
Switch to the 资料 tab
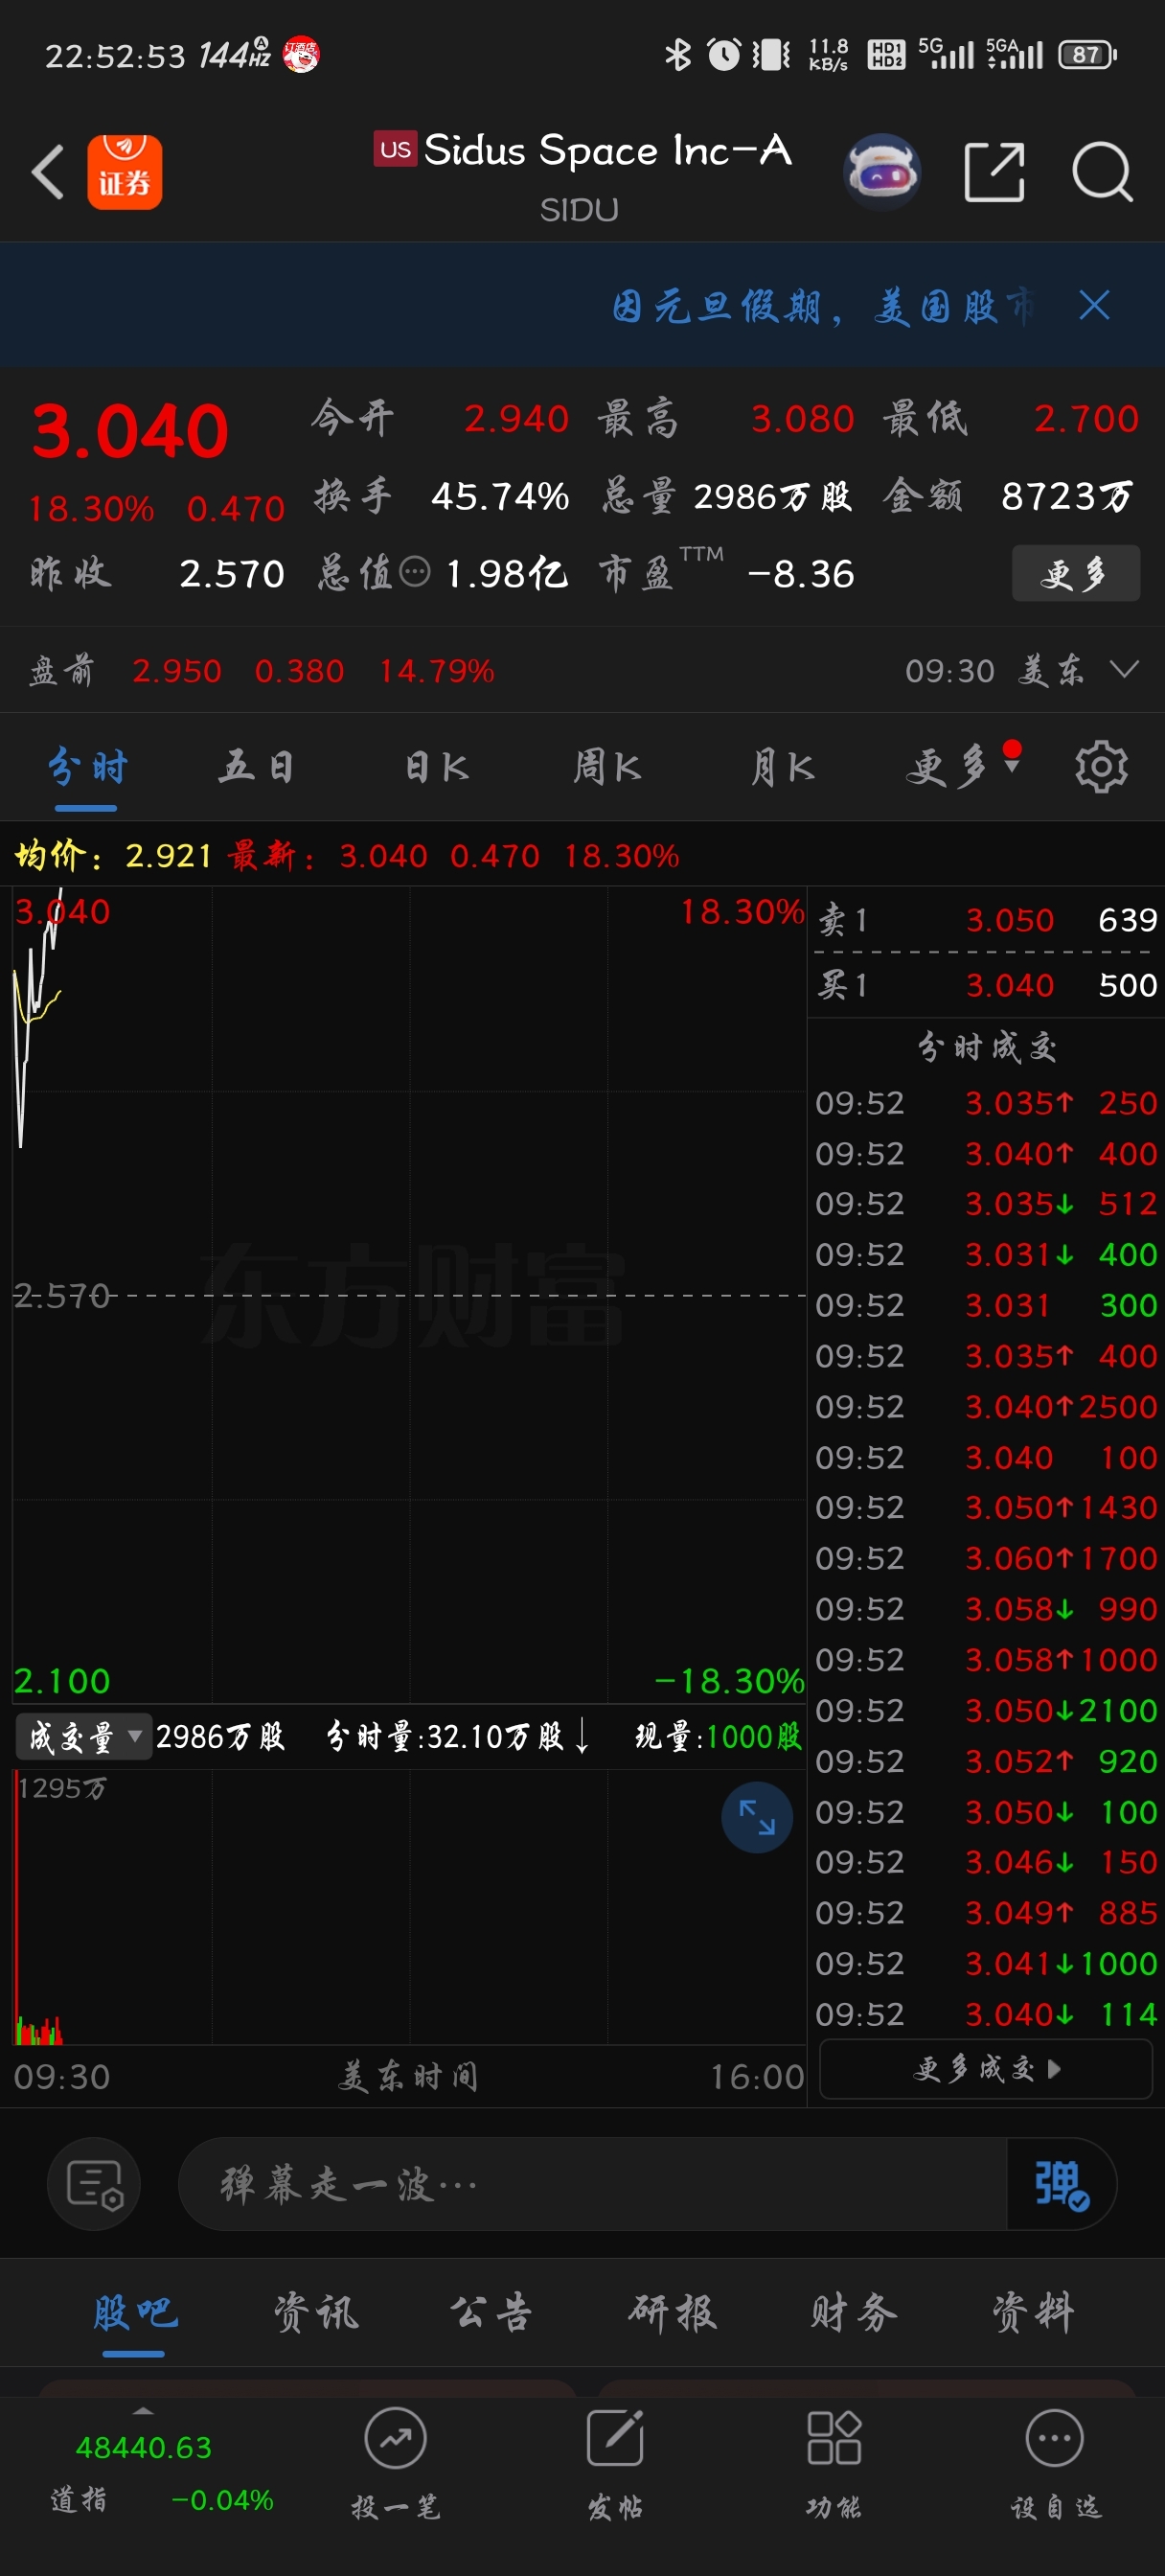pos(1033,2313)
